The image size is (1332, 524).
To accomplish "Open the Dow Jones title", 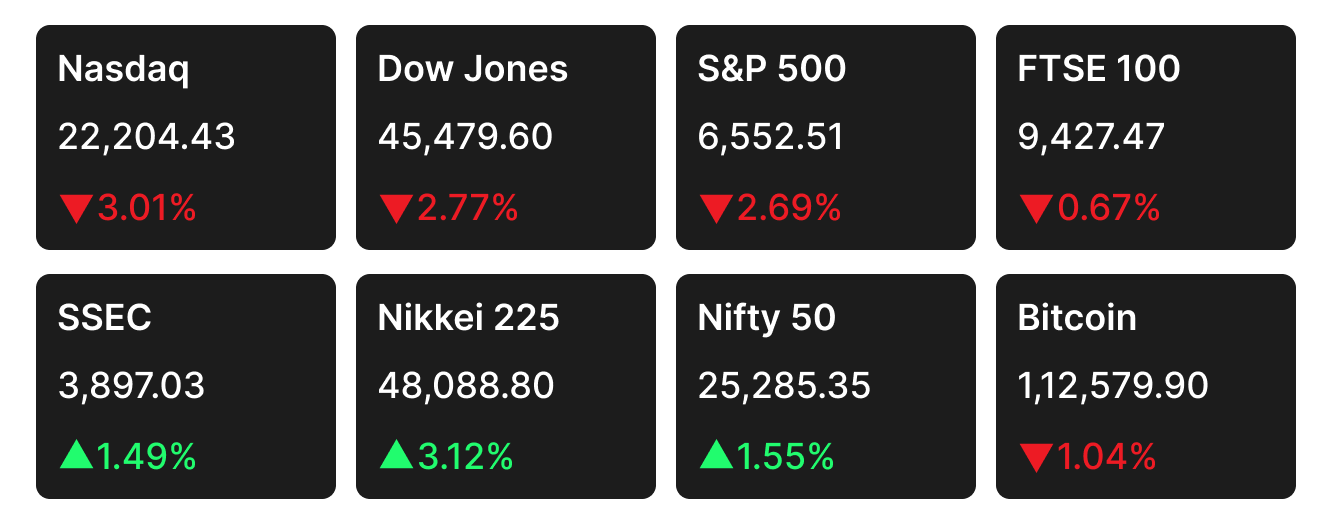I will pyautogui.click(x=472, y=69).
